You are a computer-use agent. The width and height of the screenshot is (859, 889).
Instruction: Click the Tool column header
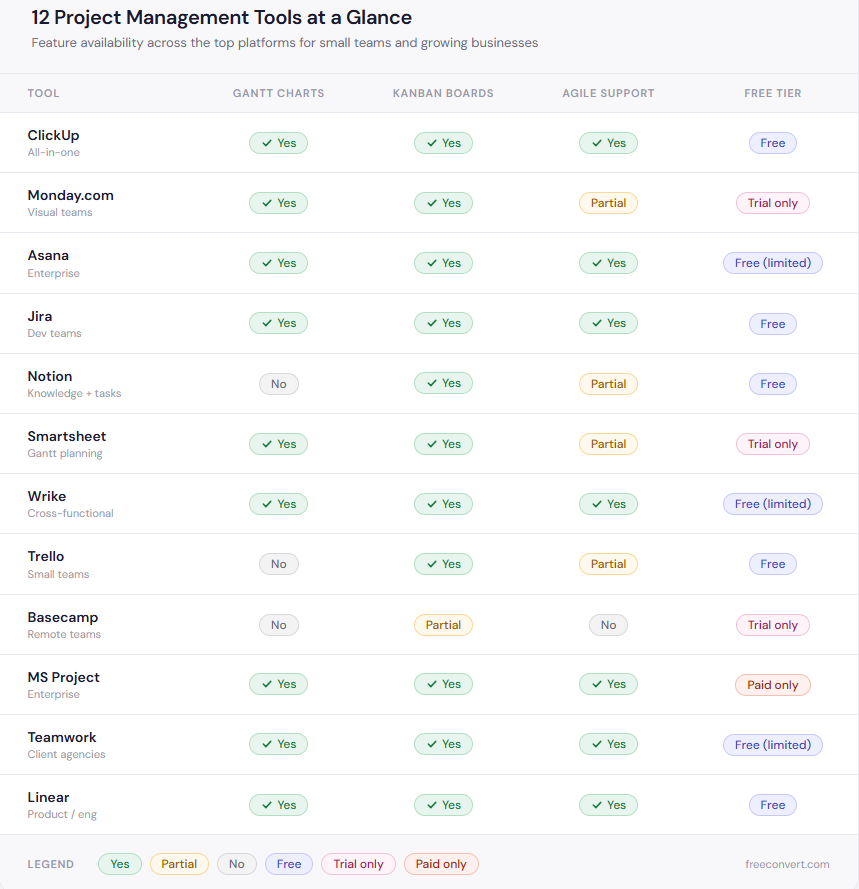[x=43, y=93]
